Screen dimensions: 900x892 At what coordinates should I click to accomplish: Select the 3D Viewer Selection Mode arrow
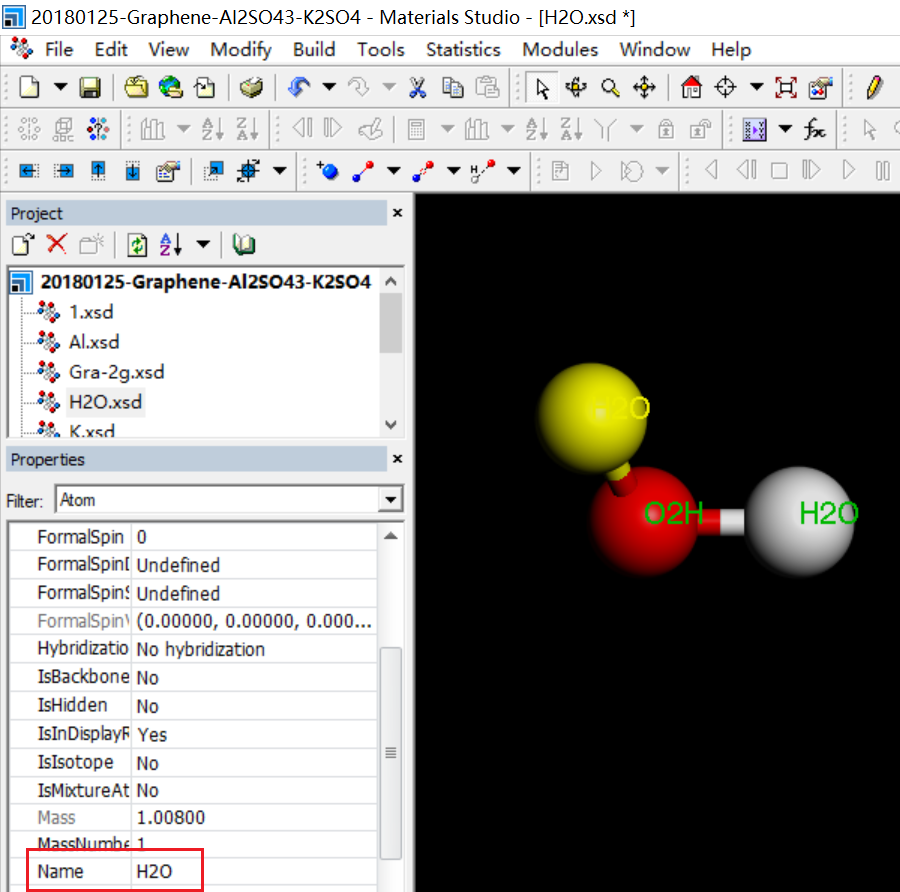(x=542, y=88)
